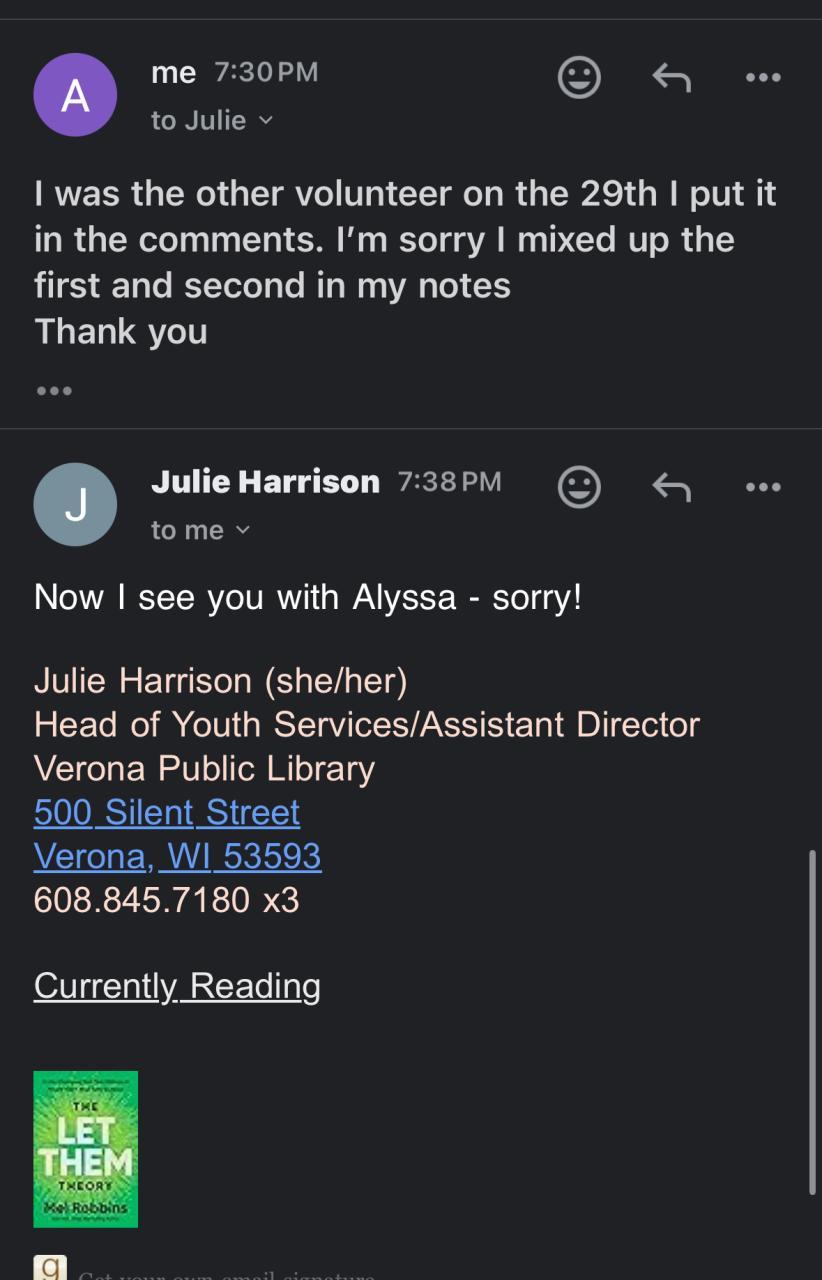Tap the phone number 608.845.7180 x3
Screen dimensions: 822x1280
pos(167,900)
